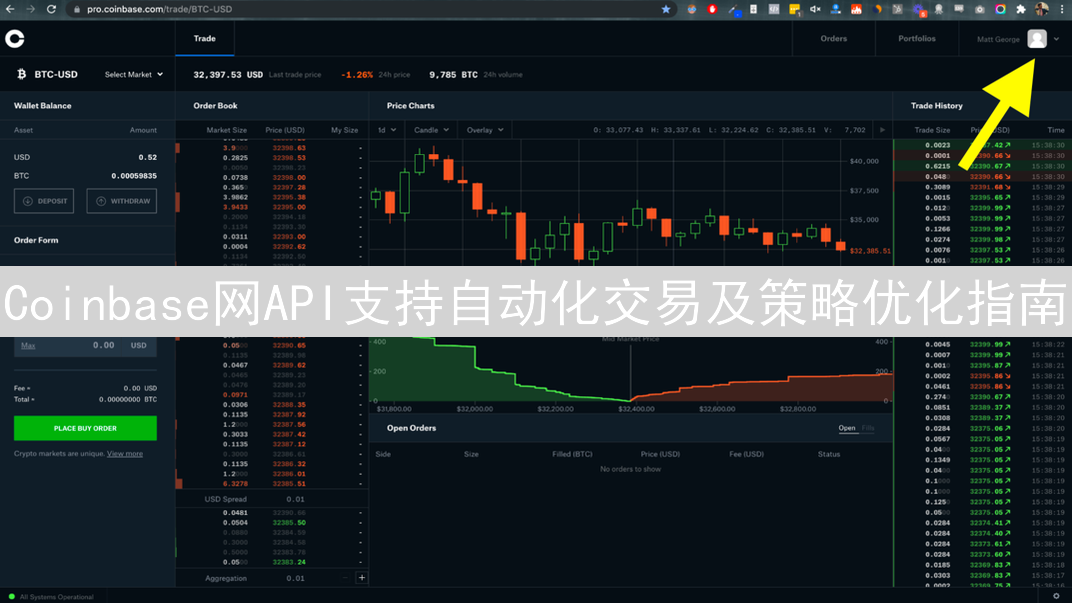Select the Open tab in Open Orders
This screenshot has height=603, width=1072.
[x=847, y=428]
